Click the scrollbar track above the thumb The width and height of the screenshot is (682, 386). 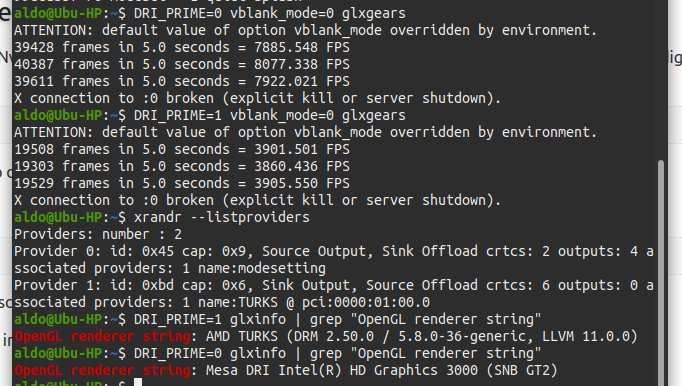661,80
